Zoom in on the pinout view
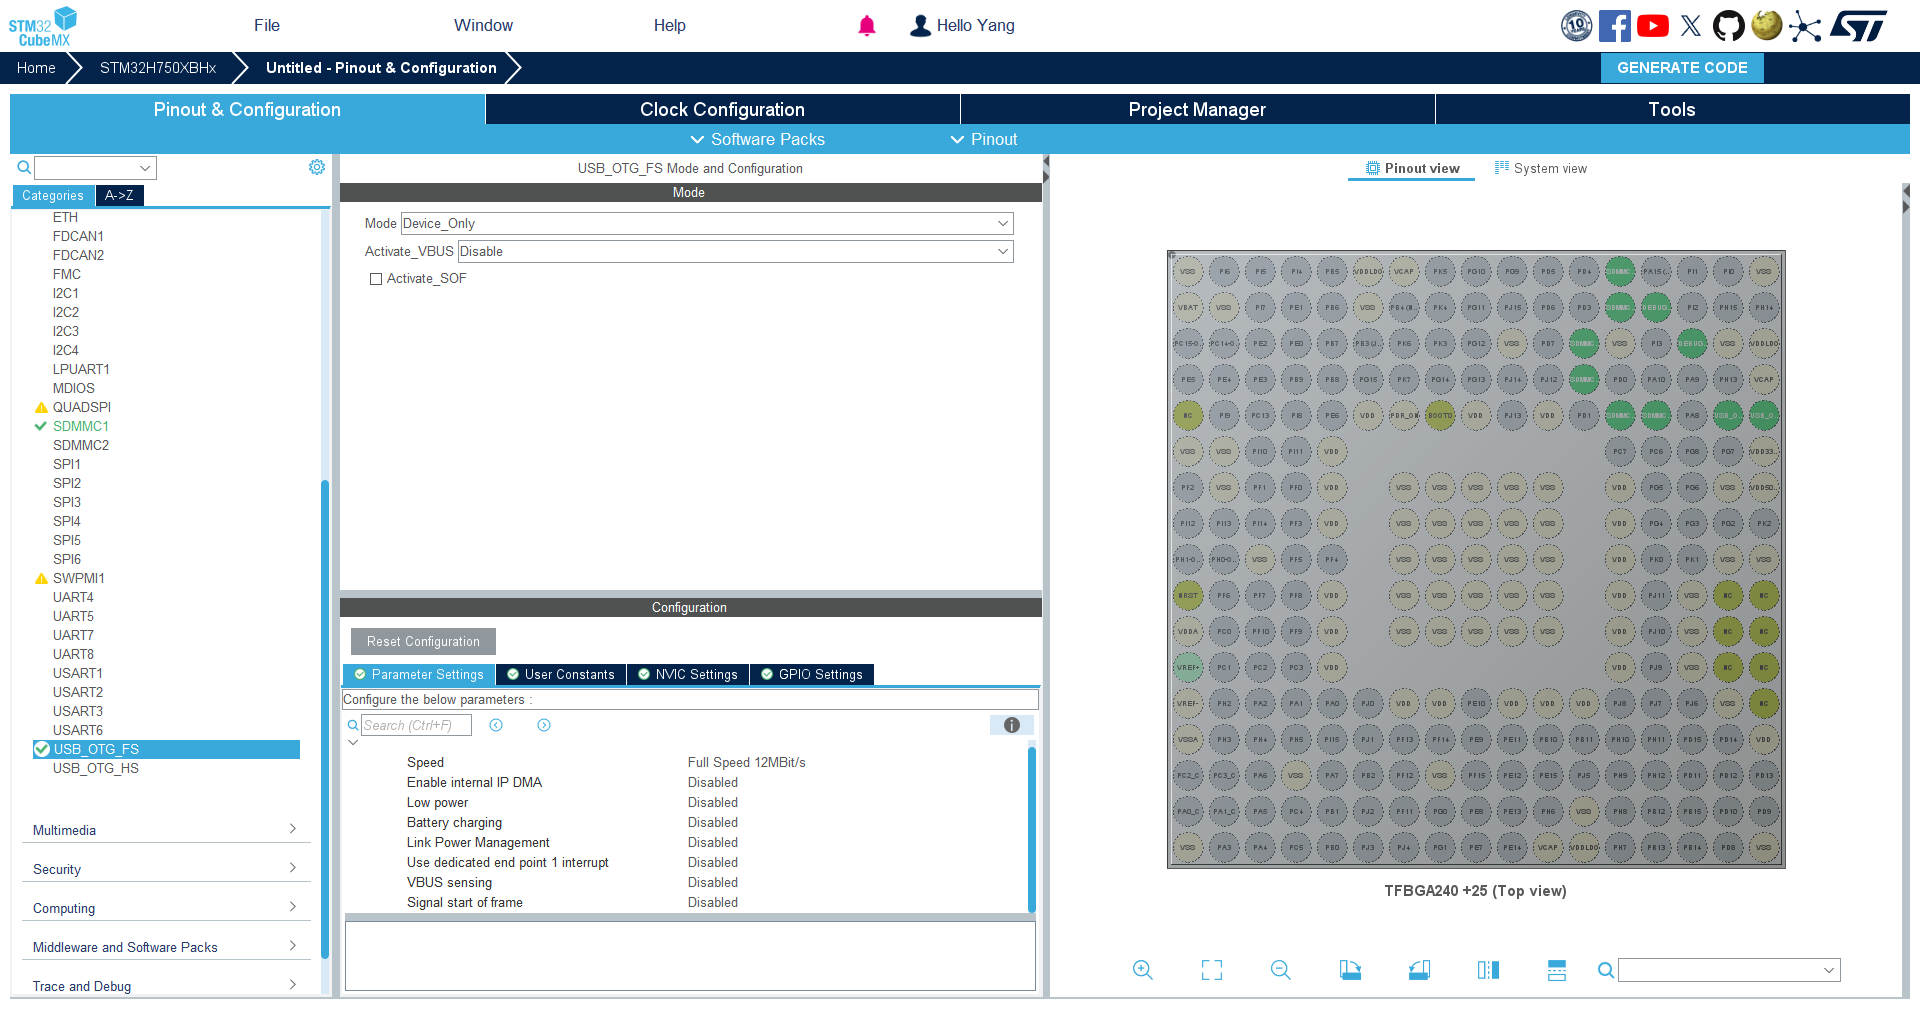The width and height of the screenshot is (1920, 1009). (x=1143, y=969)
